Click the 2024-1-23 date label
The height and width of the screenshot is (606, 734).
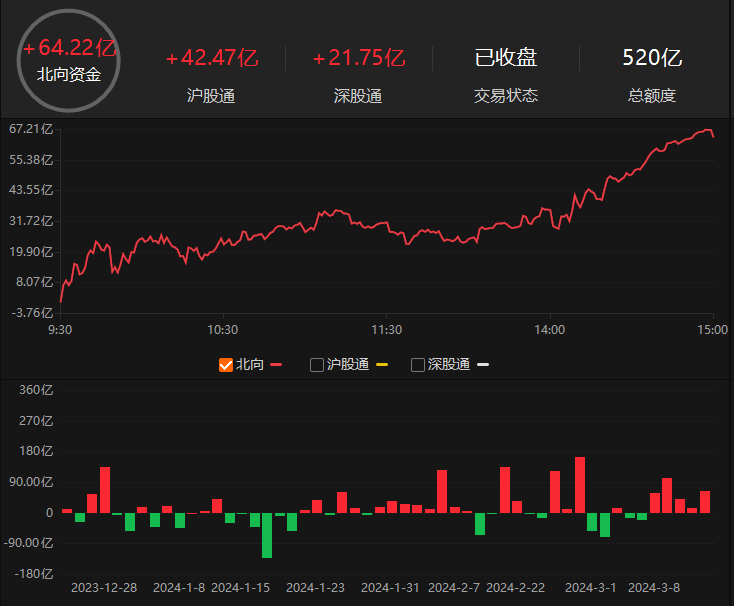click(x=316, y=588)
